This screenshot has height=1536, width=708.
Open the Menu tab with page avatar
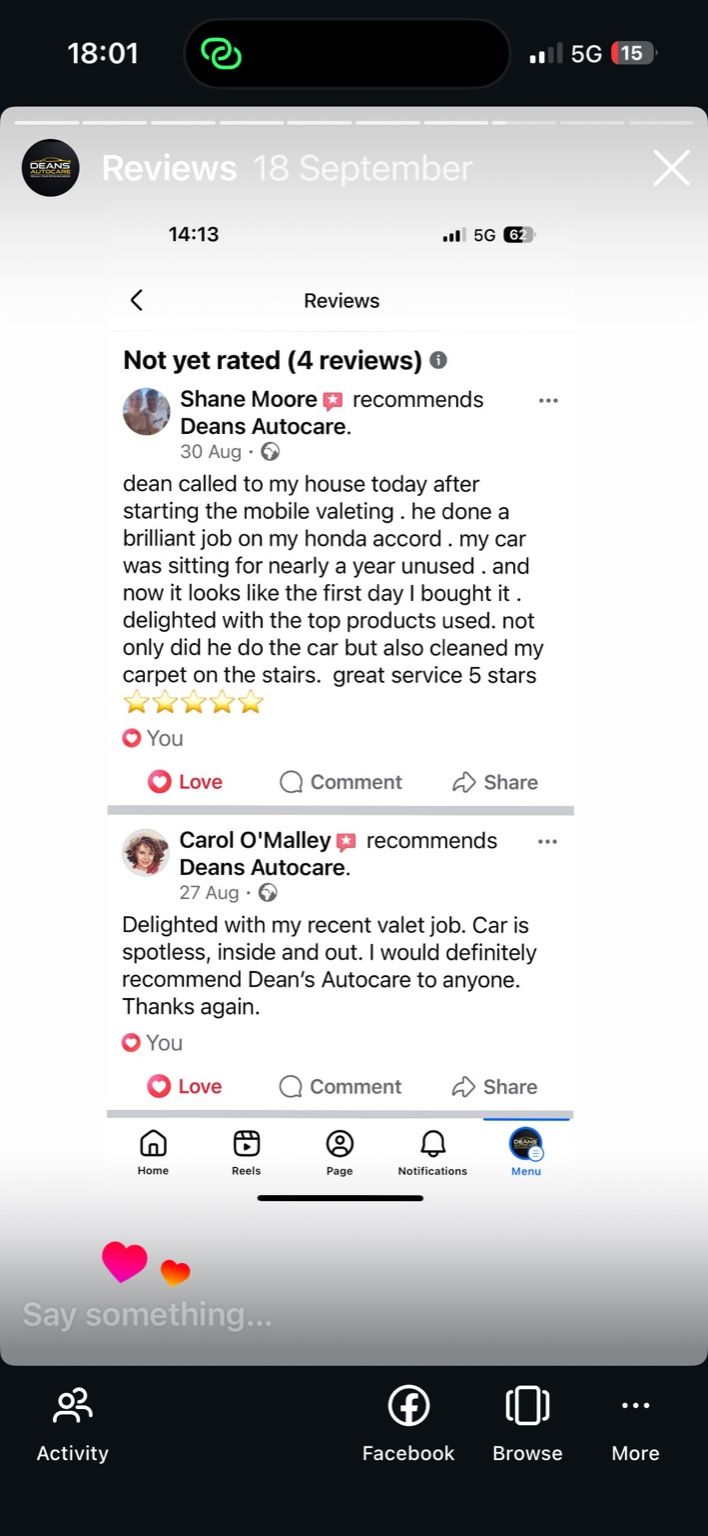click(x=526, y=1151)
